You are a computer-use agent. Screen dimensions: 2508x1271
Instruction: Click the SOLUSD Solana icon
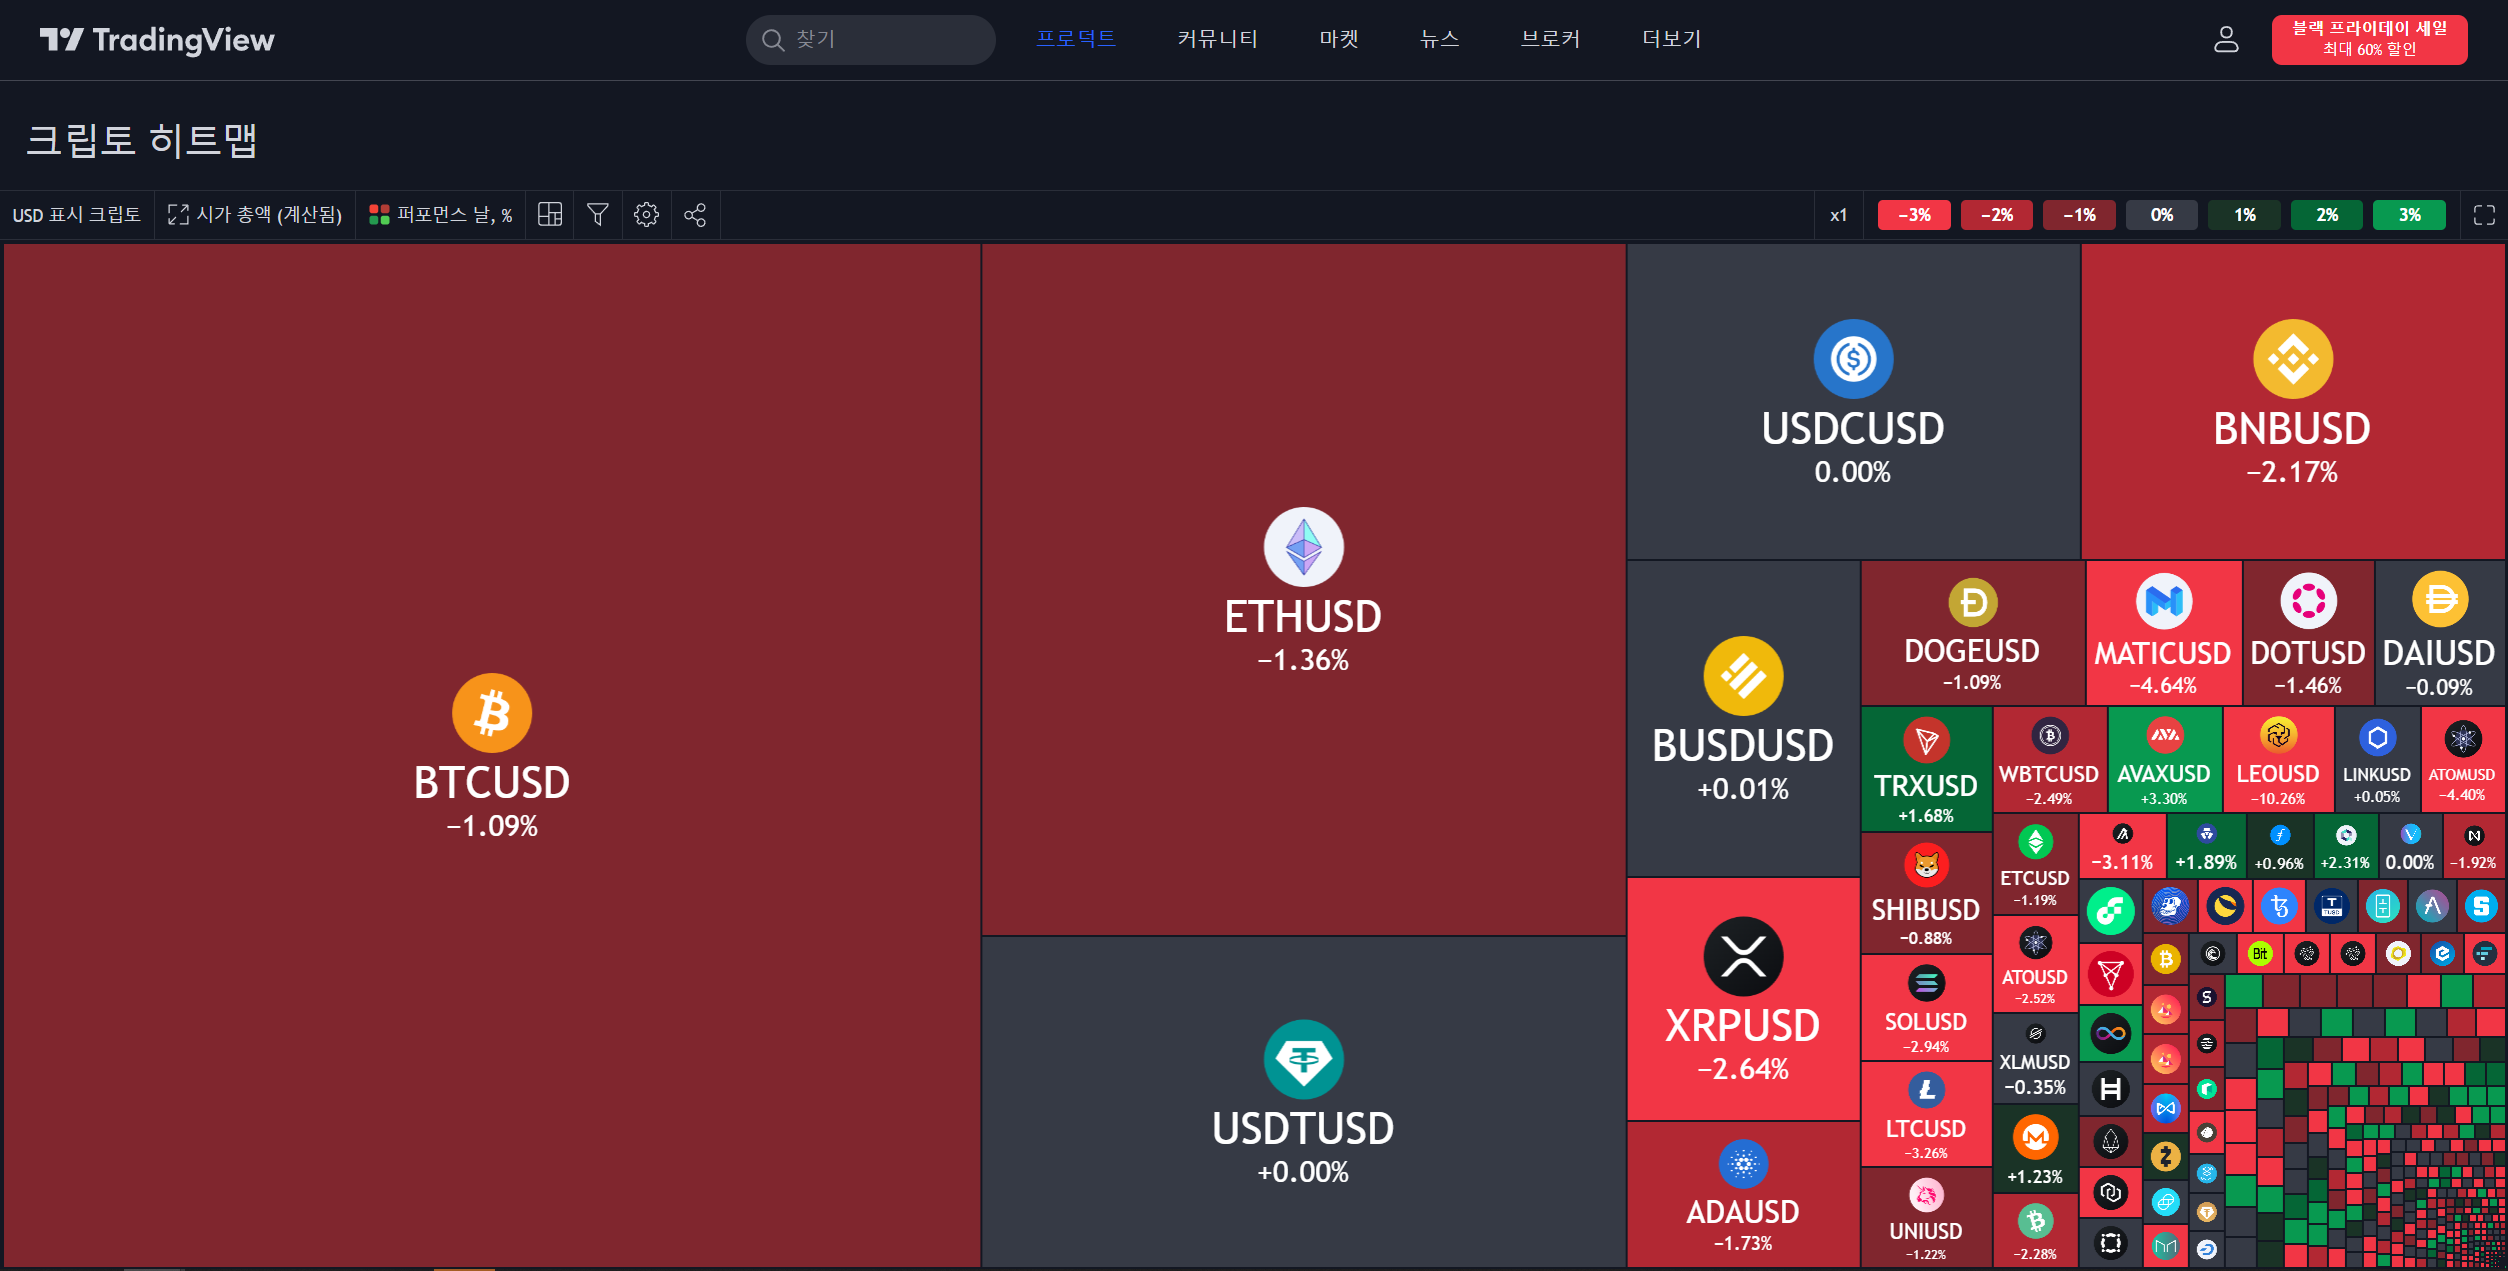[x=1926, y=983]
